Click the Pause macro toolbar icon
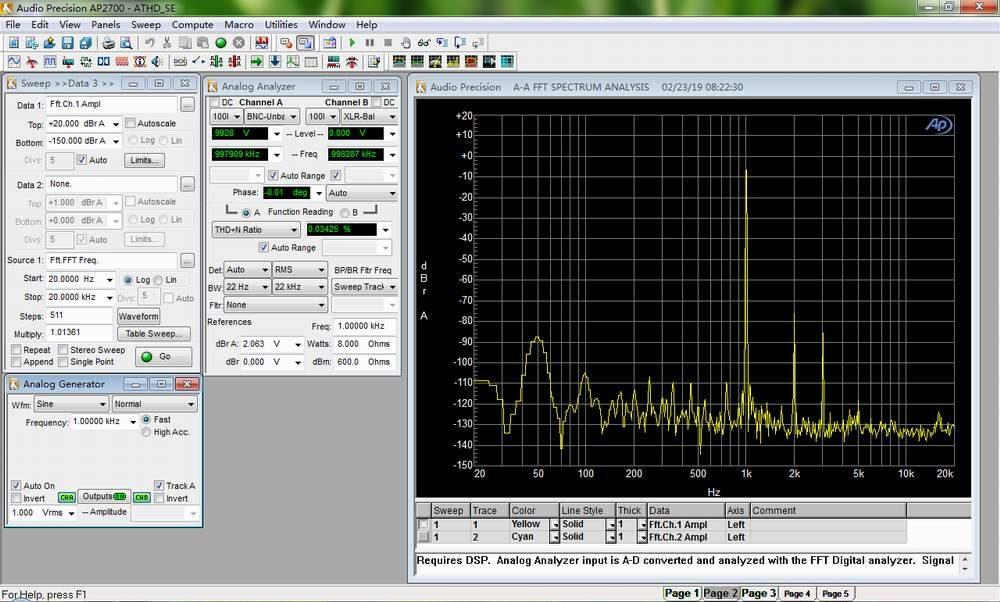The width and height of the screenshot is (1000, 602). click(369, 43)
